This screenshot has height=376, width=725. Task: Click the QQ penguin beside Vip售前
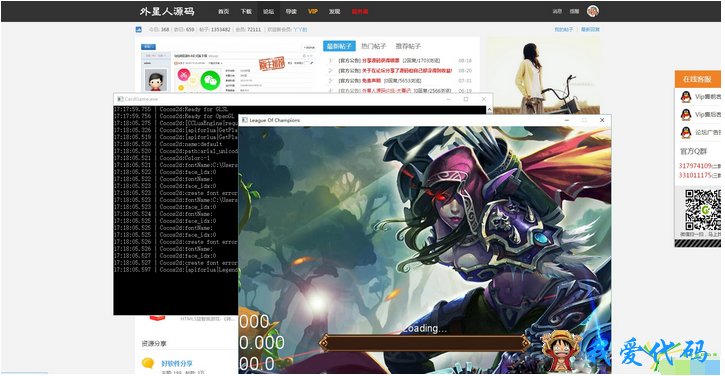[686, 96]
